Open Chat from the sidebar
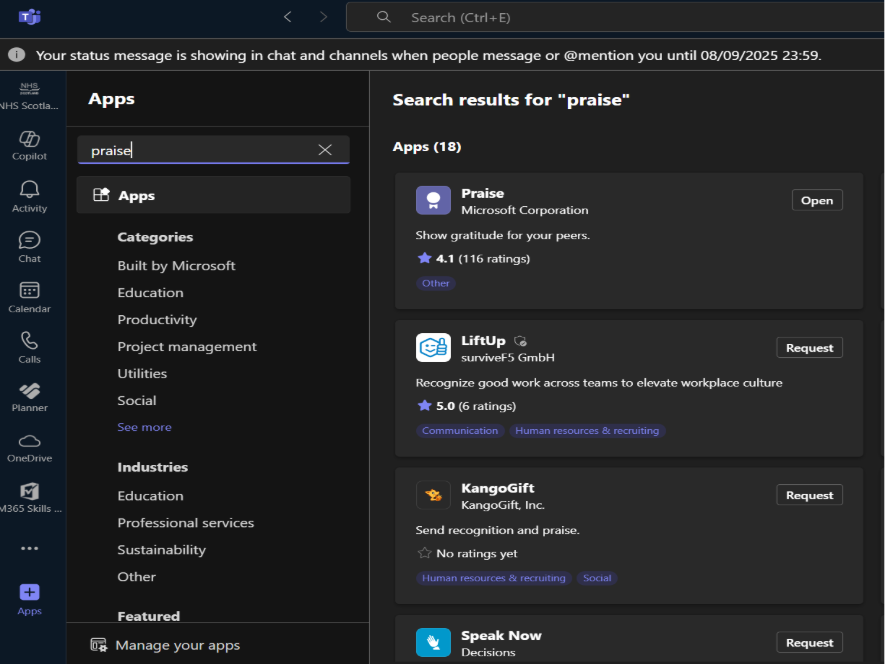This screenshot has height=664, width=885. coord(29,247)
